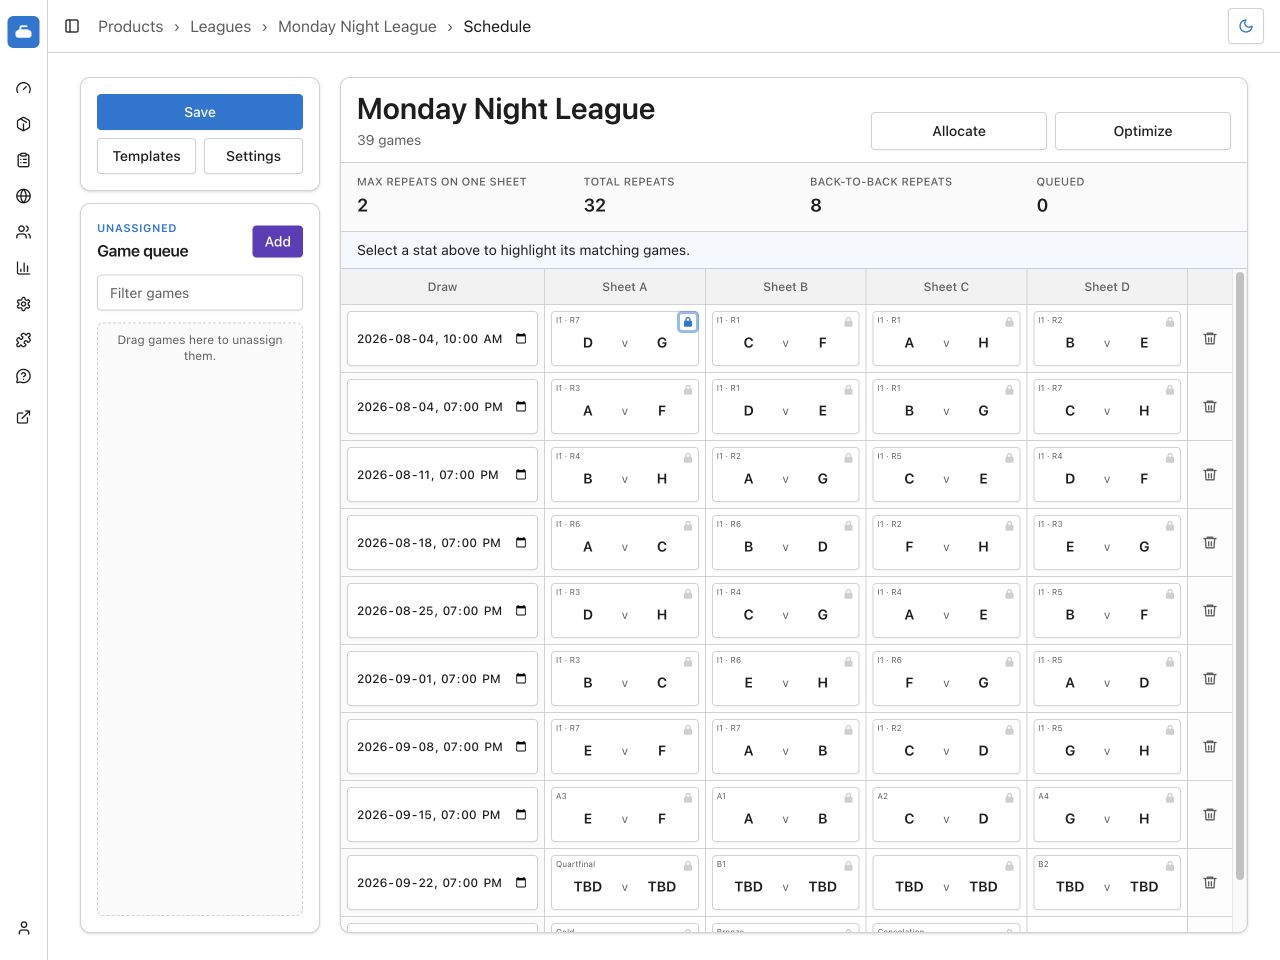1280x960 pixels.
Task: Switch to dark mode with moon icon
Action: (1246, 26)
